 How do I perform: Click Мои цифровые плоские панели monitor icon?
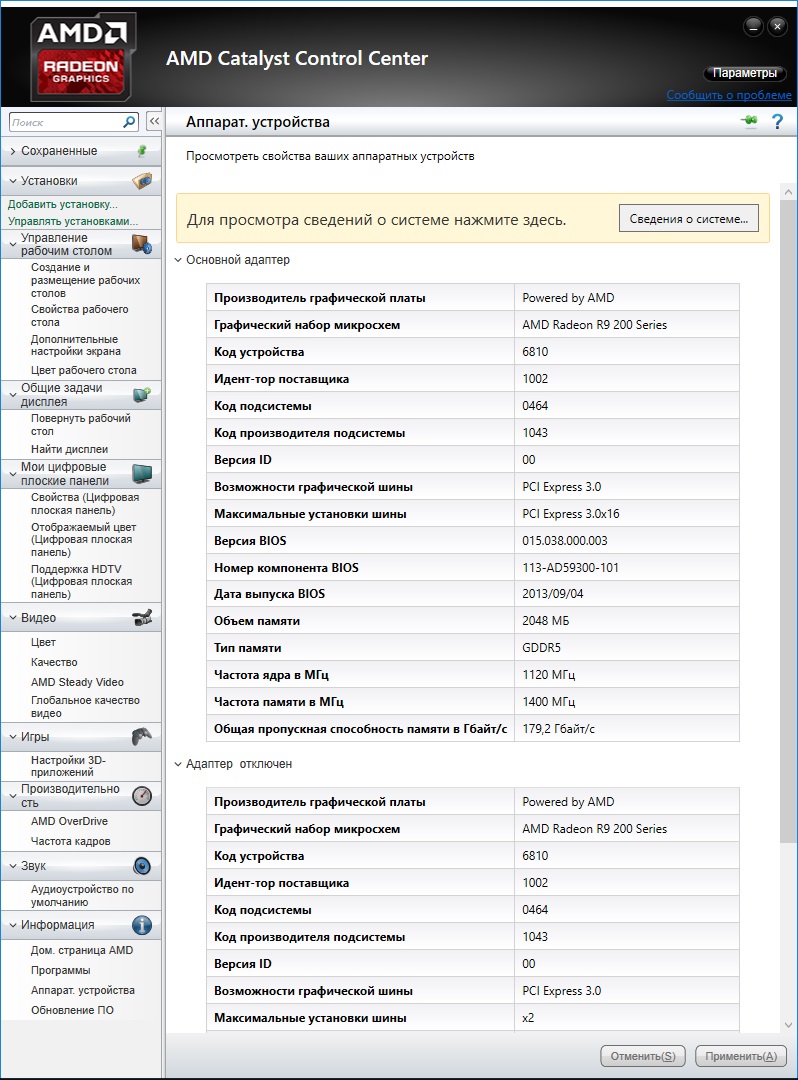tap(142, 473)
